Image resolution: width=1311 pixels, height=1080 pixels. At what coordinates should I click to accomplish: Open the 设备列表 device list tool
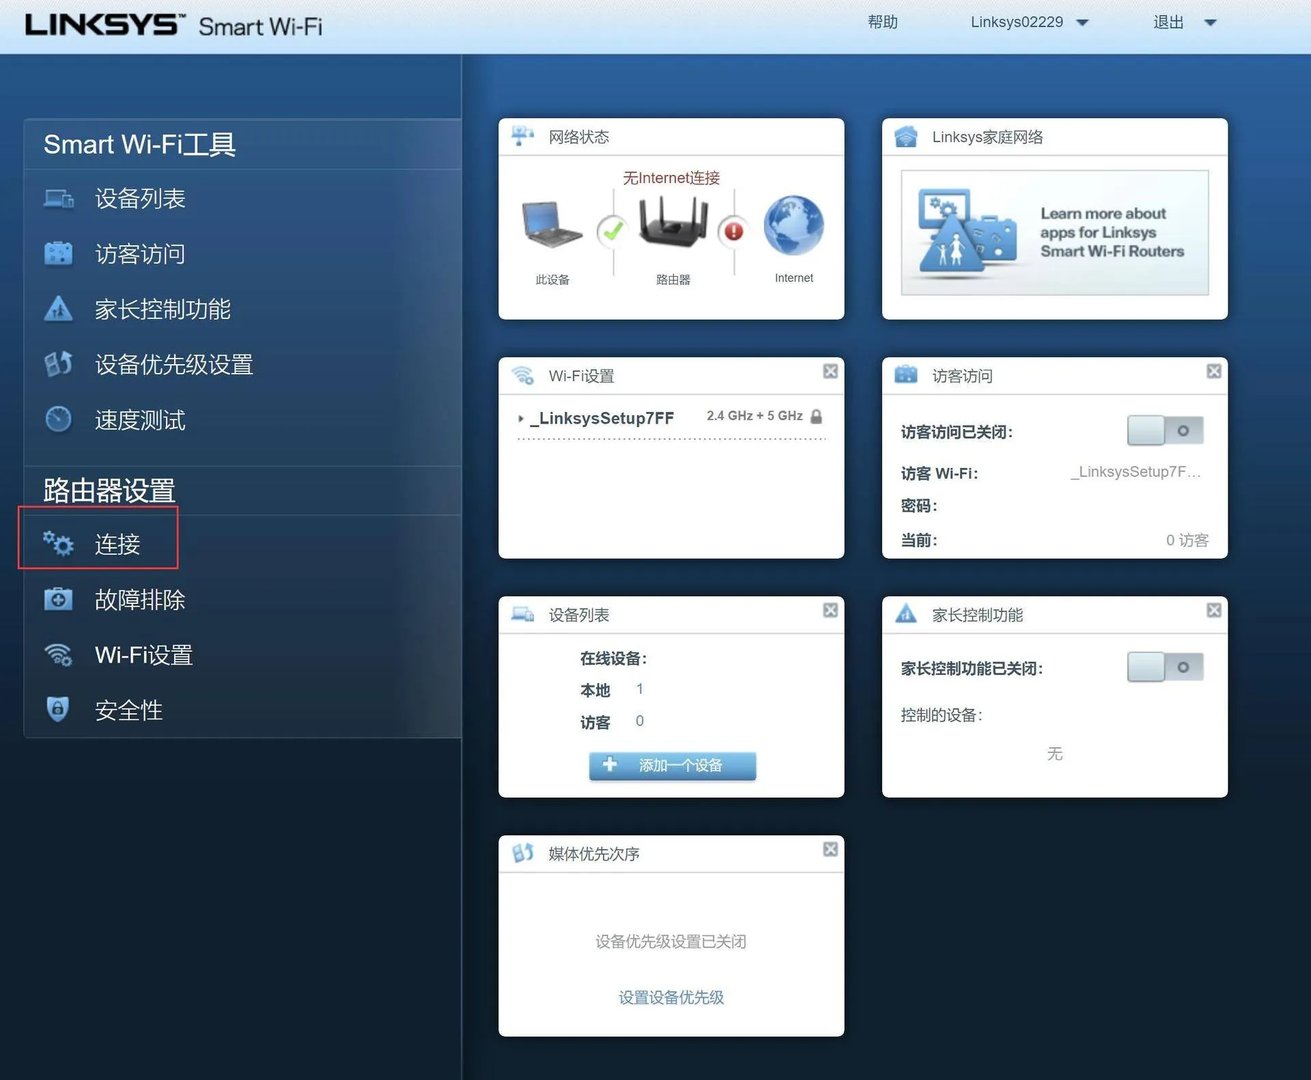pos(139,198)
